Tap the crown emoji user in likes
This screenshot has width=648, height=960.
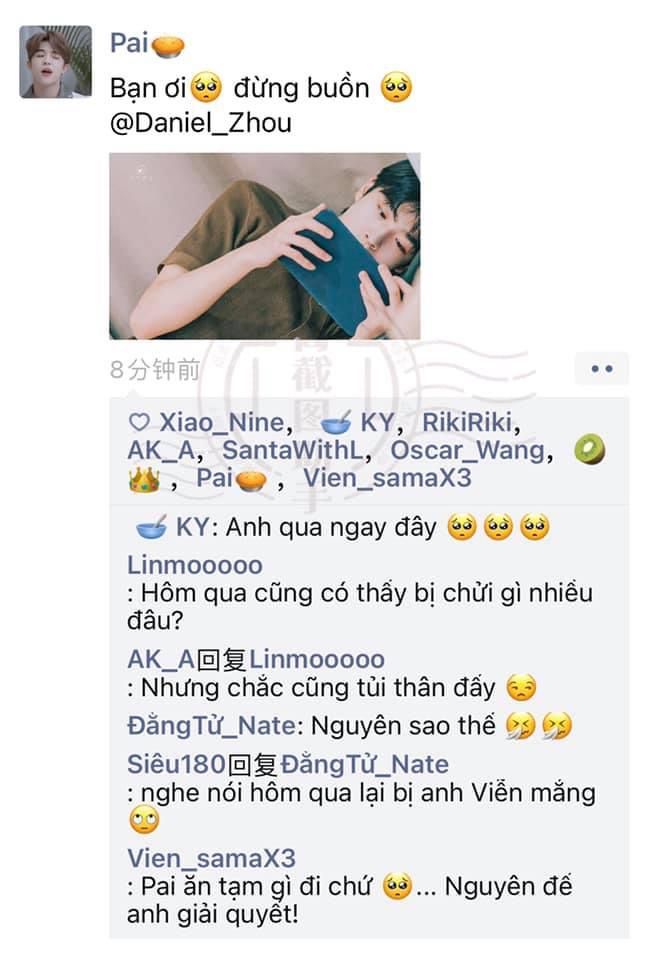(x=144, y=479)
